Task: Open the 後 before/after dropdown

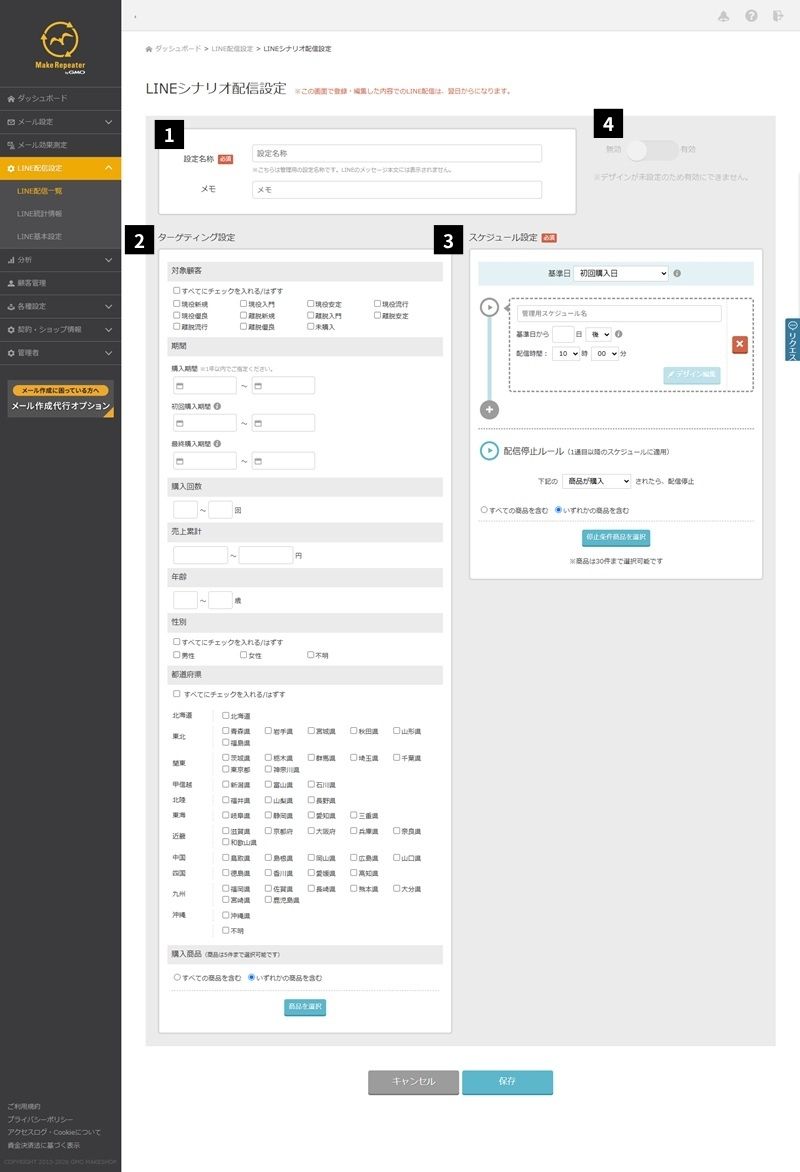Action: [x=599, y=334]
